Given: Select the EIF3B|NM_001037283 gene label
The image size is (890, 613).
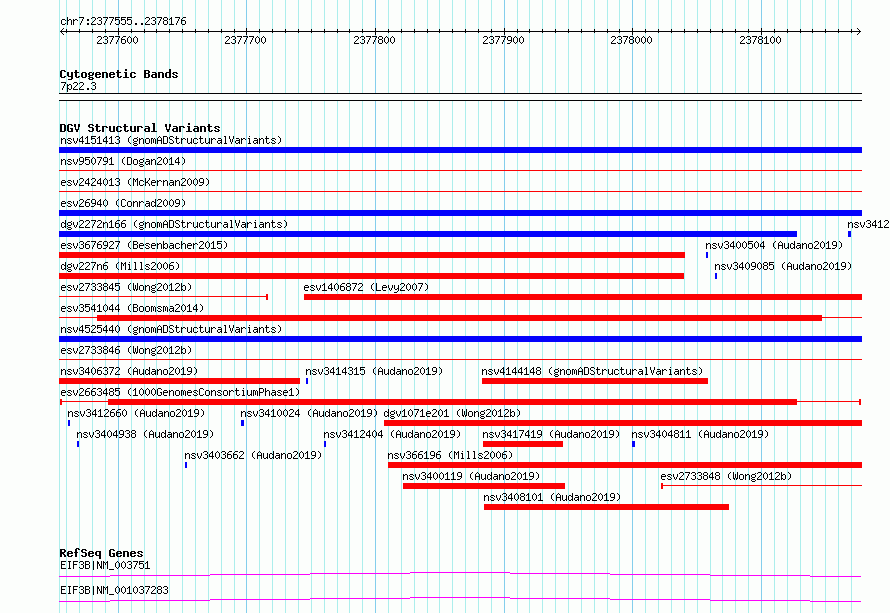Looking at the screenshot, I should (114, 590).
